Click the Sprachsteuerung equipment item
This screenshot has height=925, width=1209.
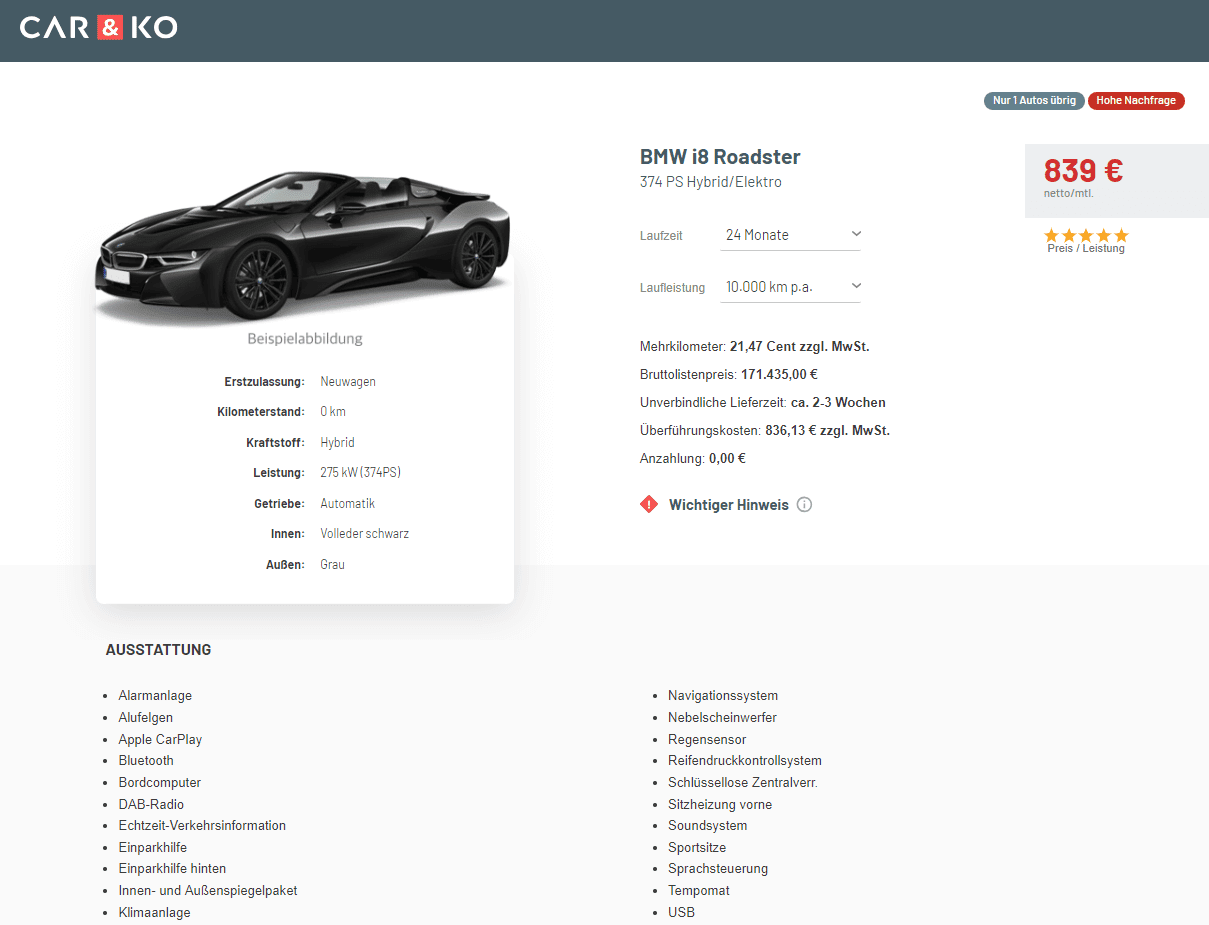[718, 869]
